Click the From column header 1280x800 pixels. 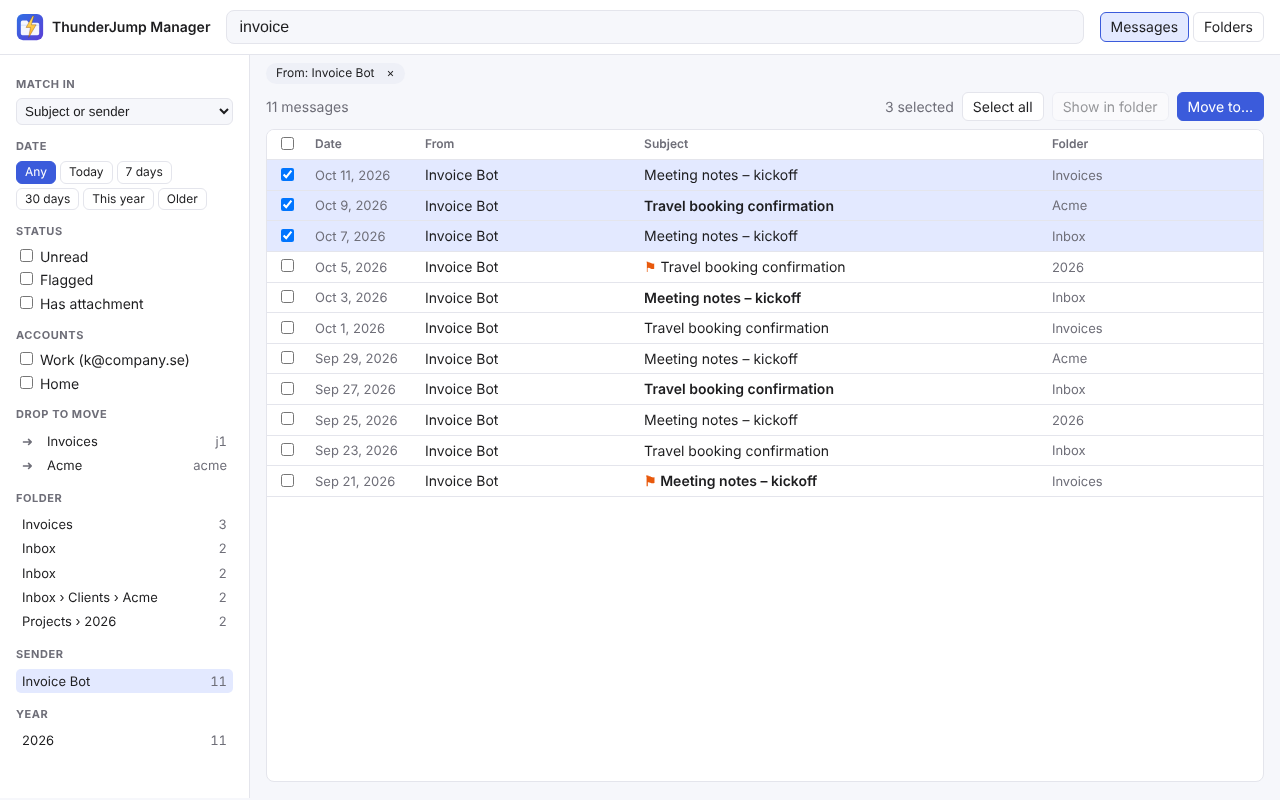pyautogui.click(x=439, y=144)
